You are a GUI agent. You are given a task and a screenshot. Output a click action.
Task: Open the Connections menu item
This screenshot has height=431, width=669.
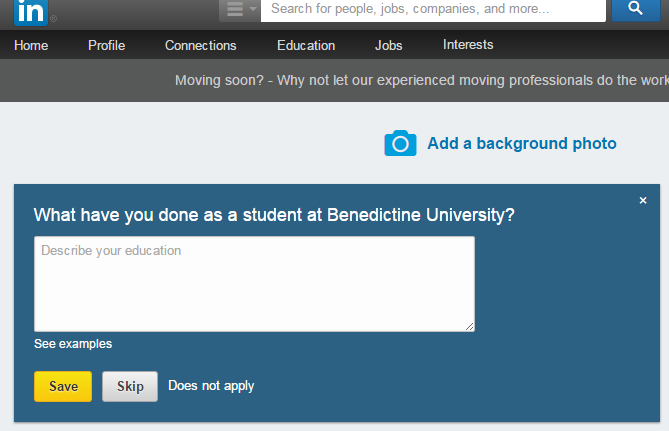point(201,45)
